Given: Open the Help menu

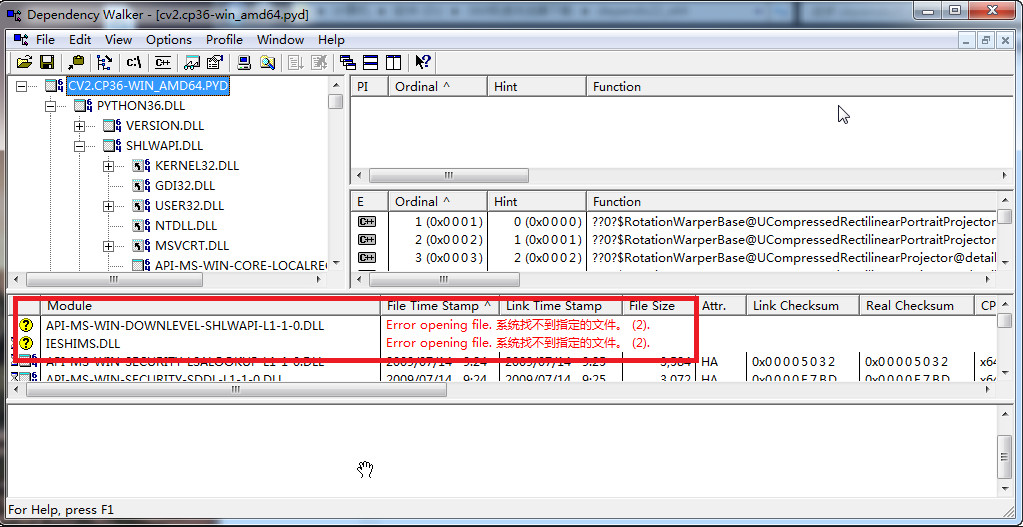Looking at the screenshot, I should point(331,40).
